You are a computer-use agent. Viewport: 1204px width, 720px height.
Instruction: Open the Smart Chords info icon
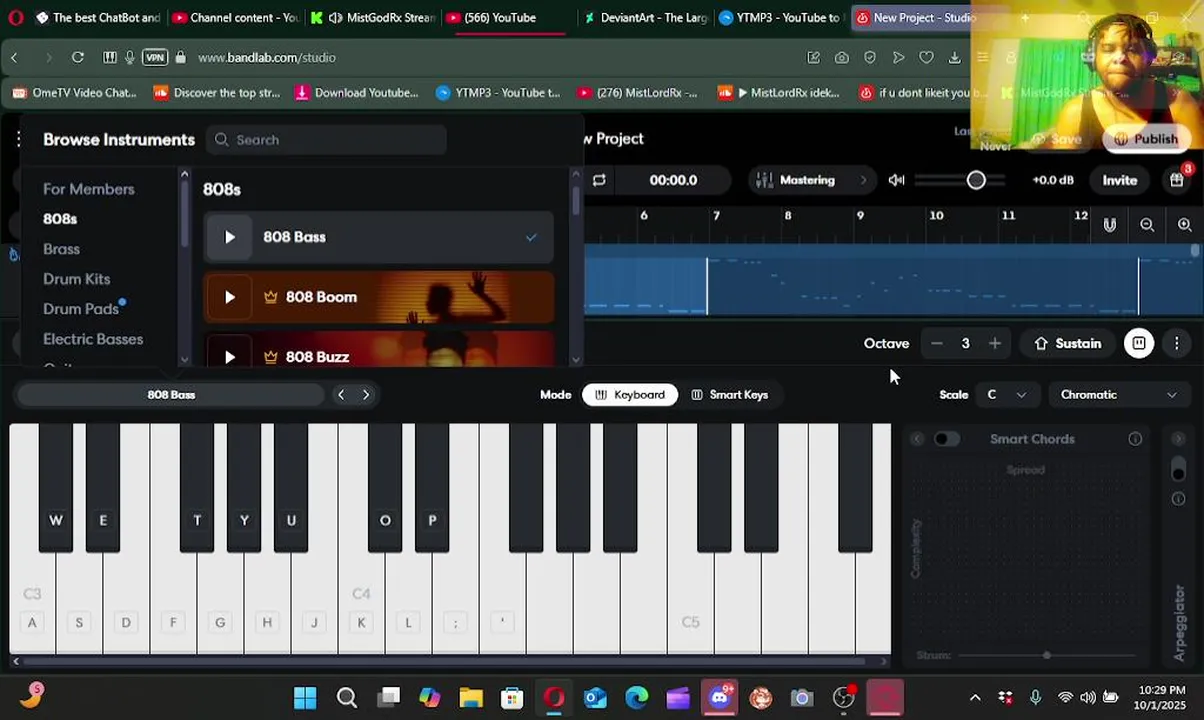point(1135,439)
